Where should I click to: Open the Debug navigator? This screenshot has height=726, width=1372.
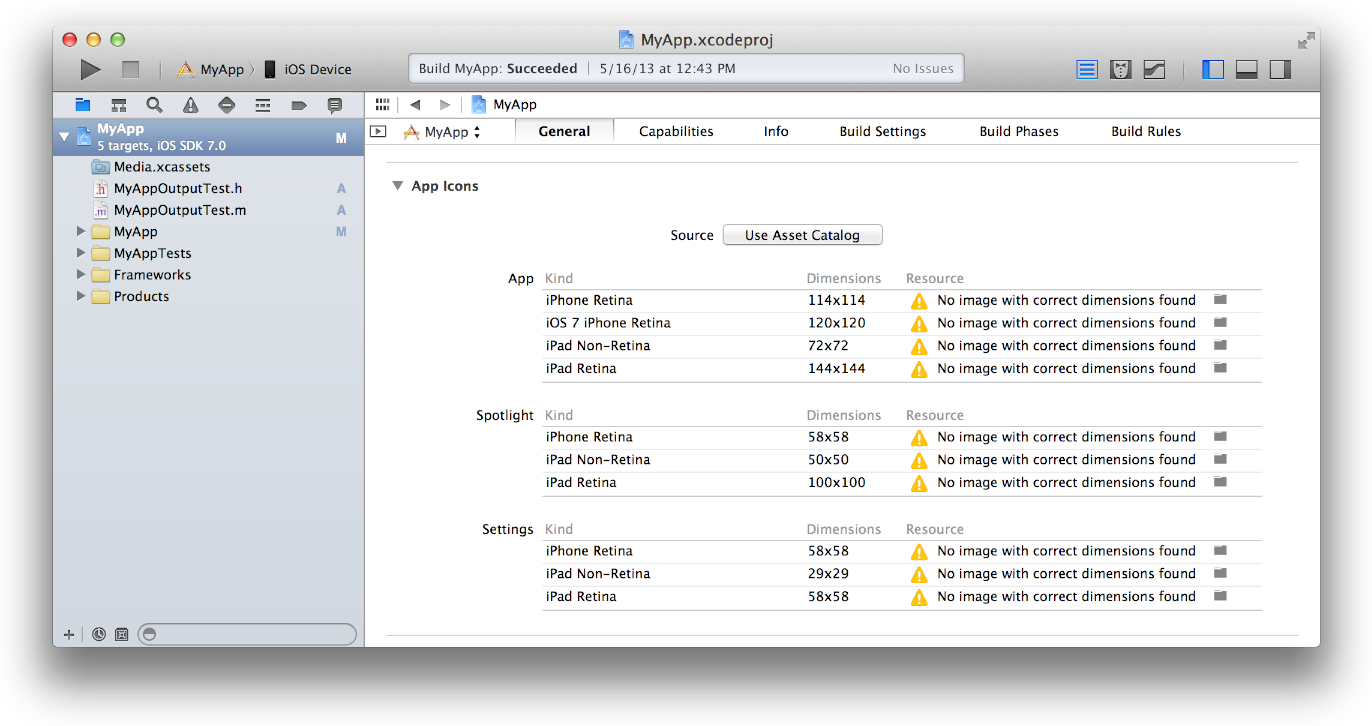(x=263, y=105)
